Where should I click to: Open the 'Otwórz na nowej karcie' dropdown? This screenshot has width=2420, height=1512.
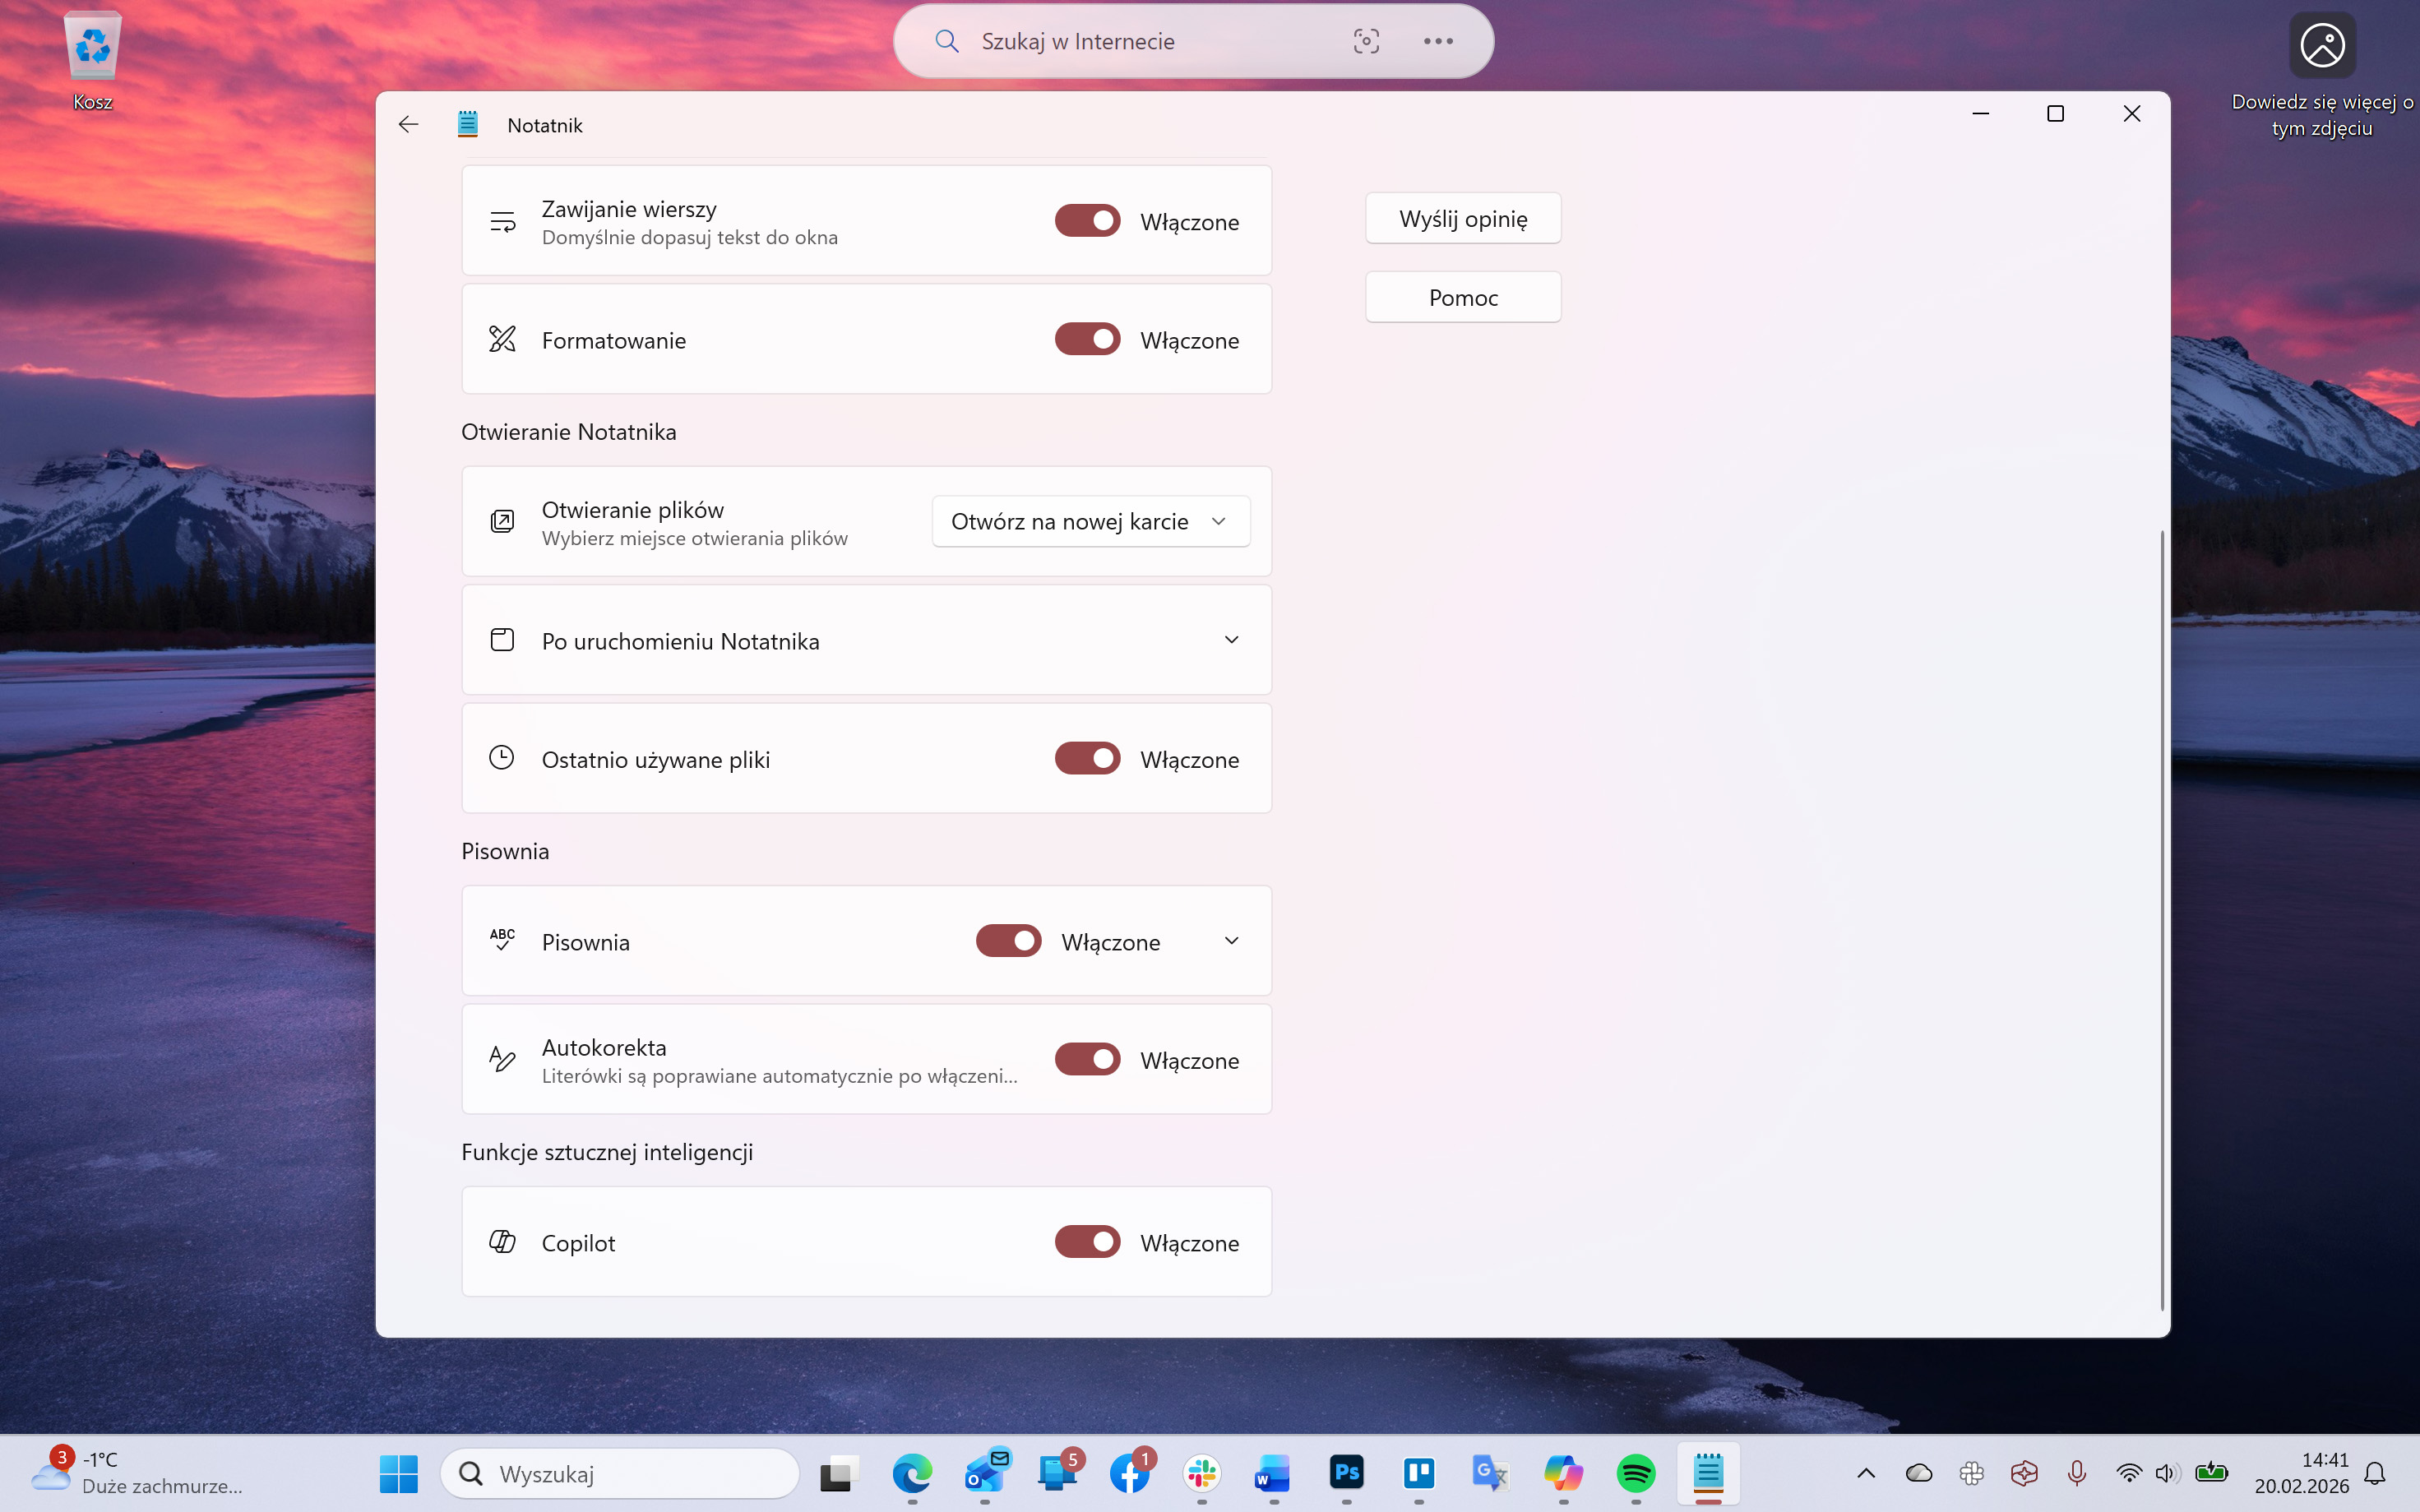pyautogui.click(x=1090, y=521)
